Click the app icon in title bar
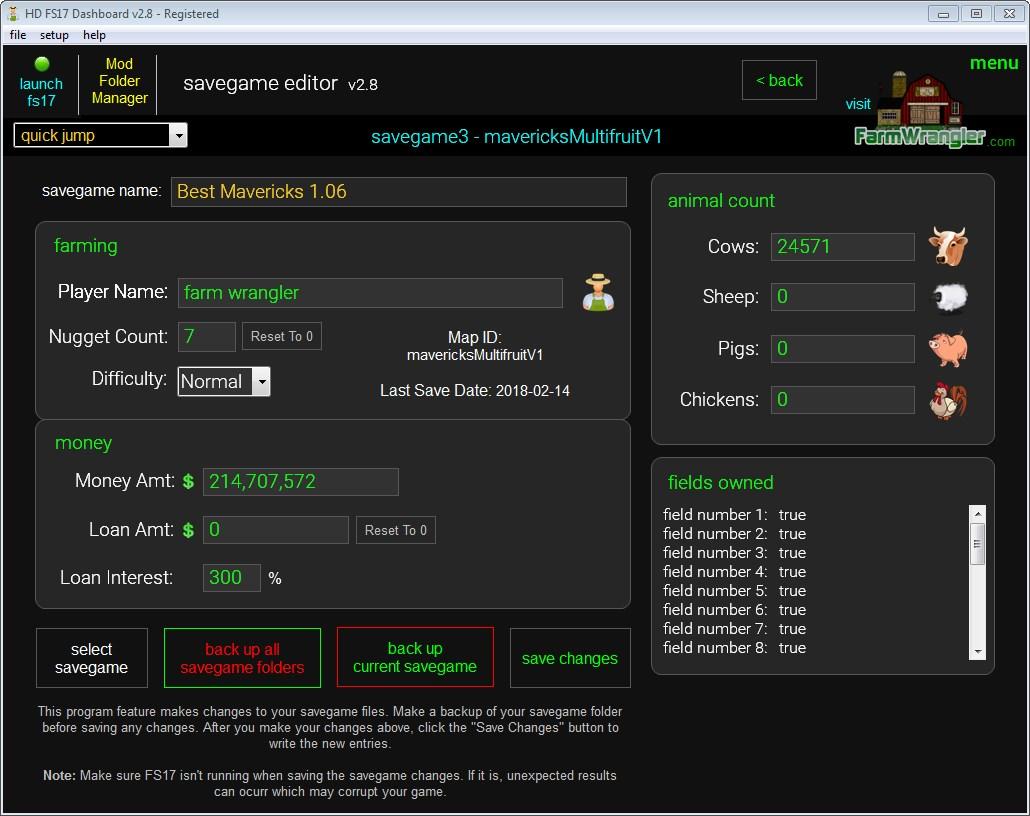This screenshot has height=816, width=1030. coord(13,14)
